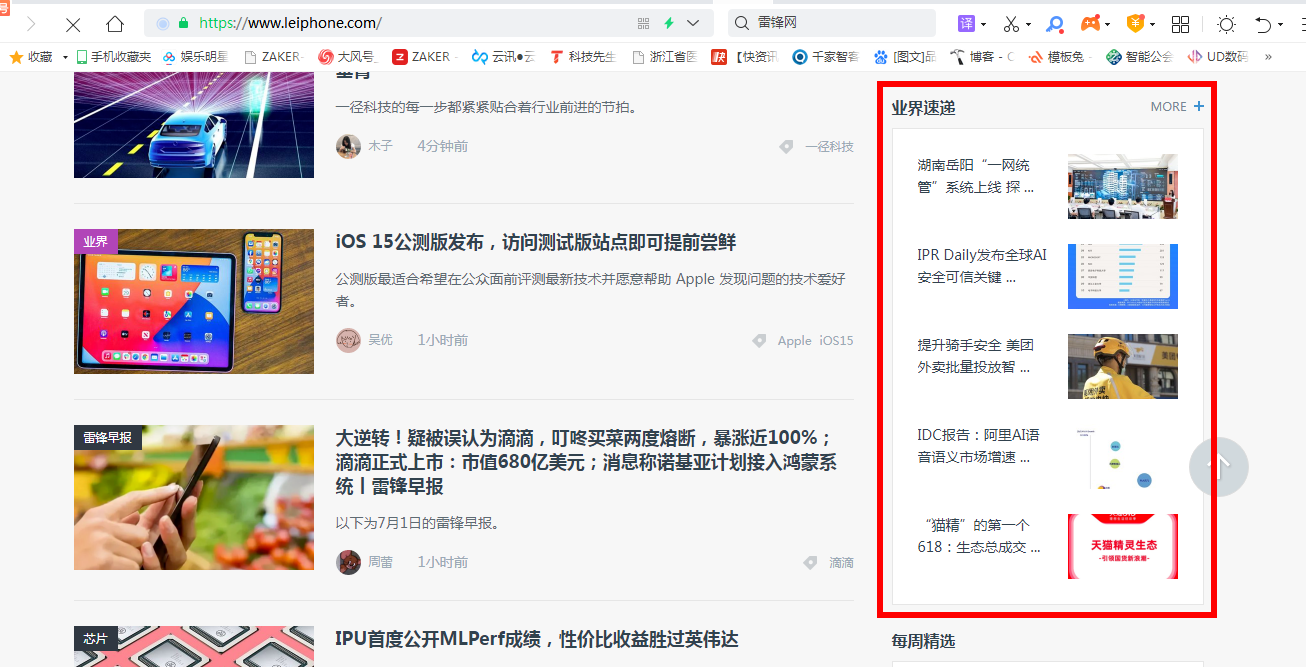Open the 大风号 bookmark
Screen dimensions: 1306x667
click(347, 57)
